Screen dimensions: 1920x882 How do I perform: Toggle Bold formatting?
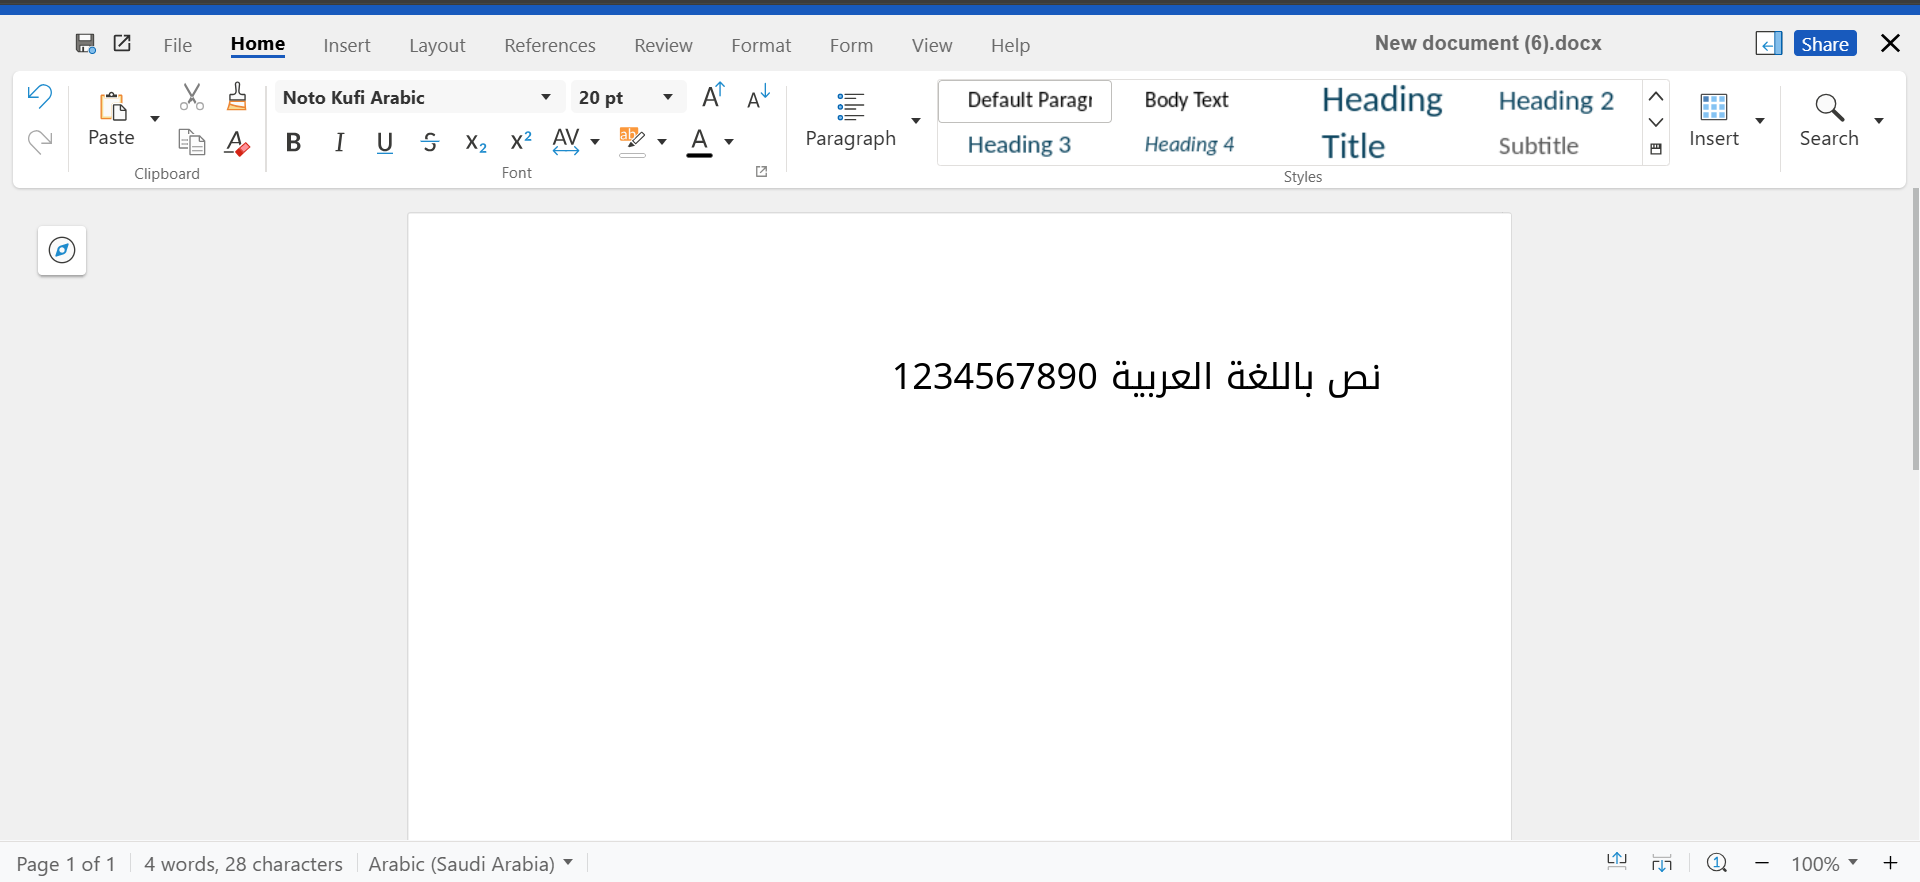(293, 143)
